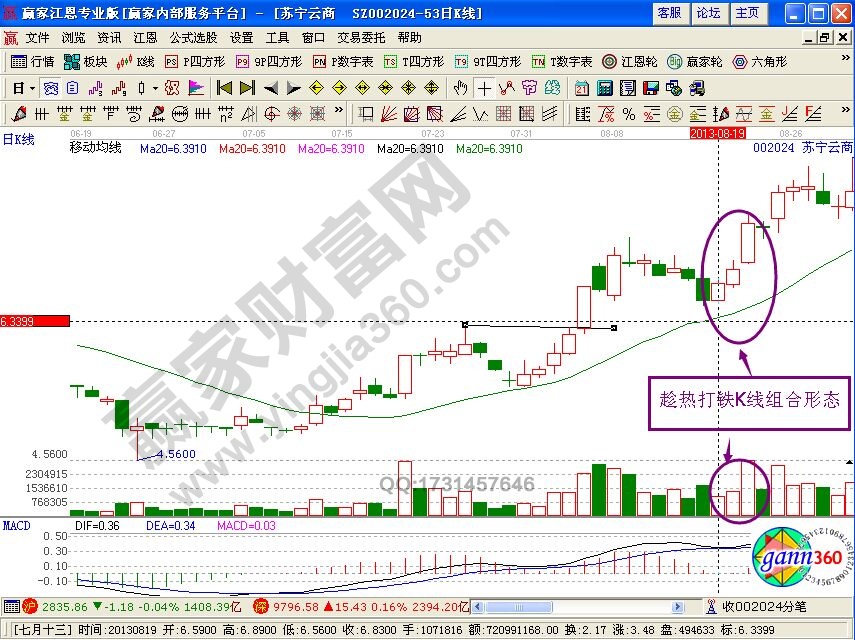Open the 公式选股 menu
Image resolution: width=855 pixels, height=640 pixels.
tap(197, 37)
